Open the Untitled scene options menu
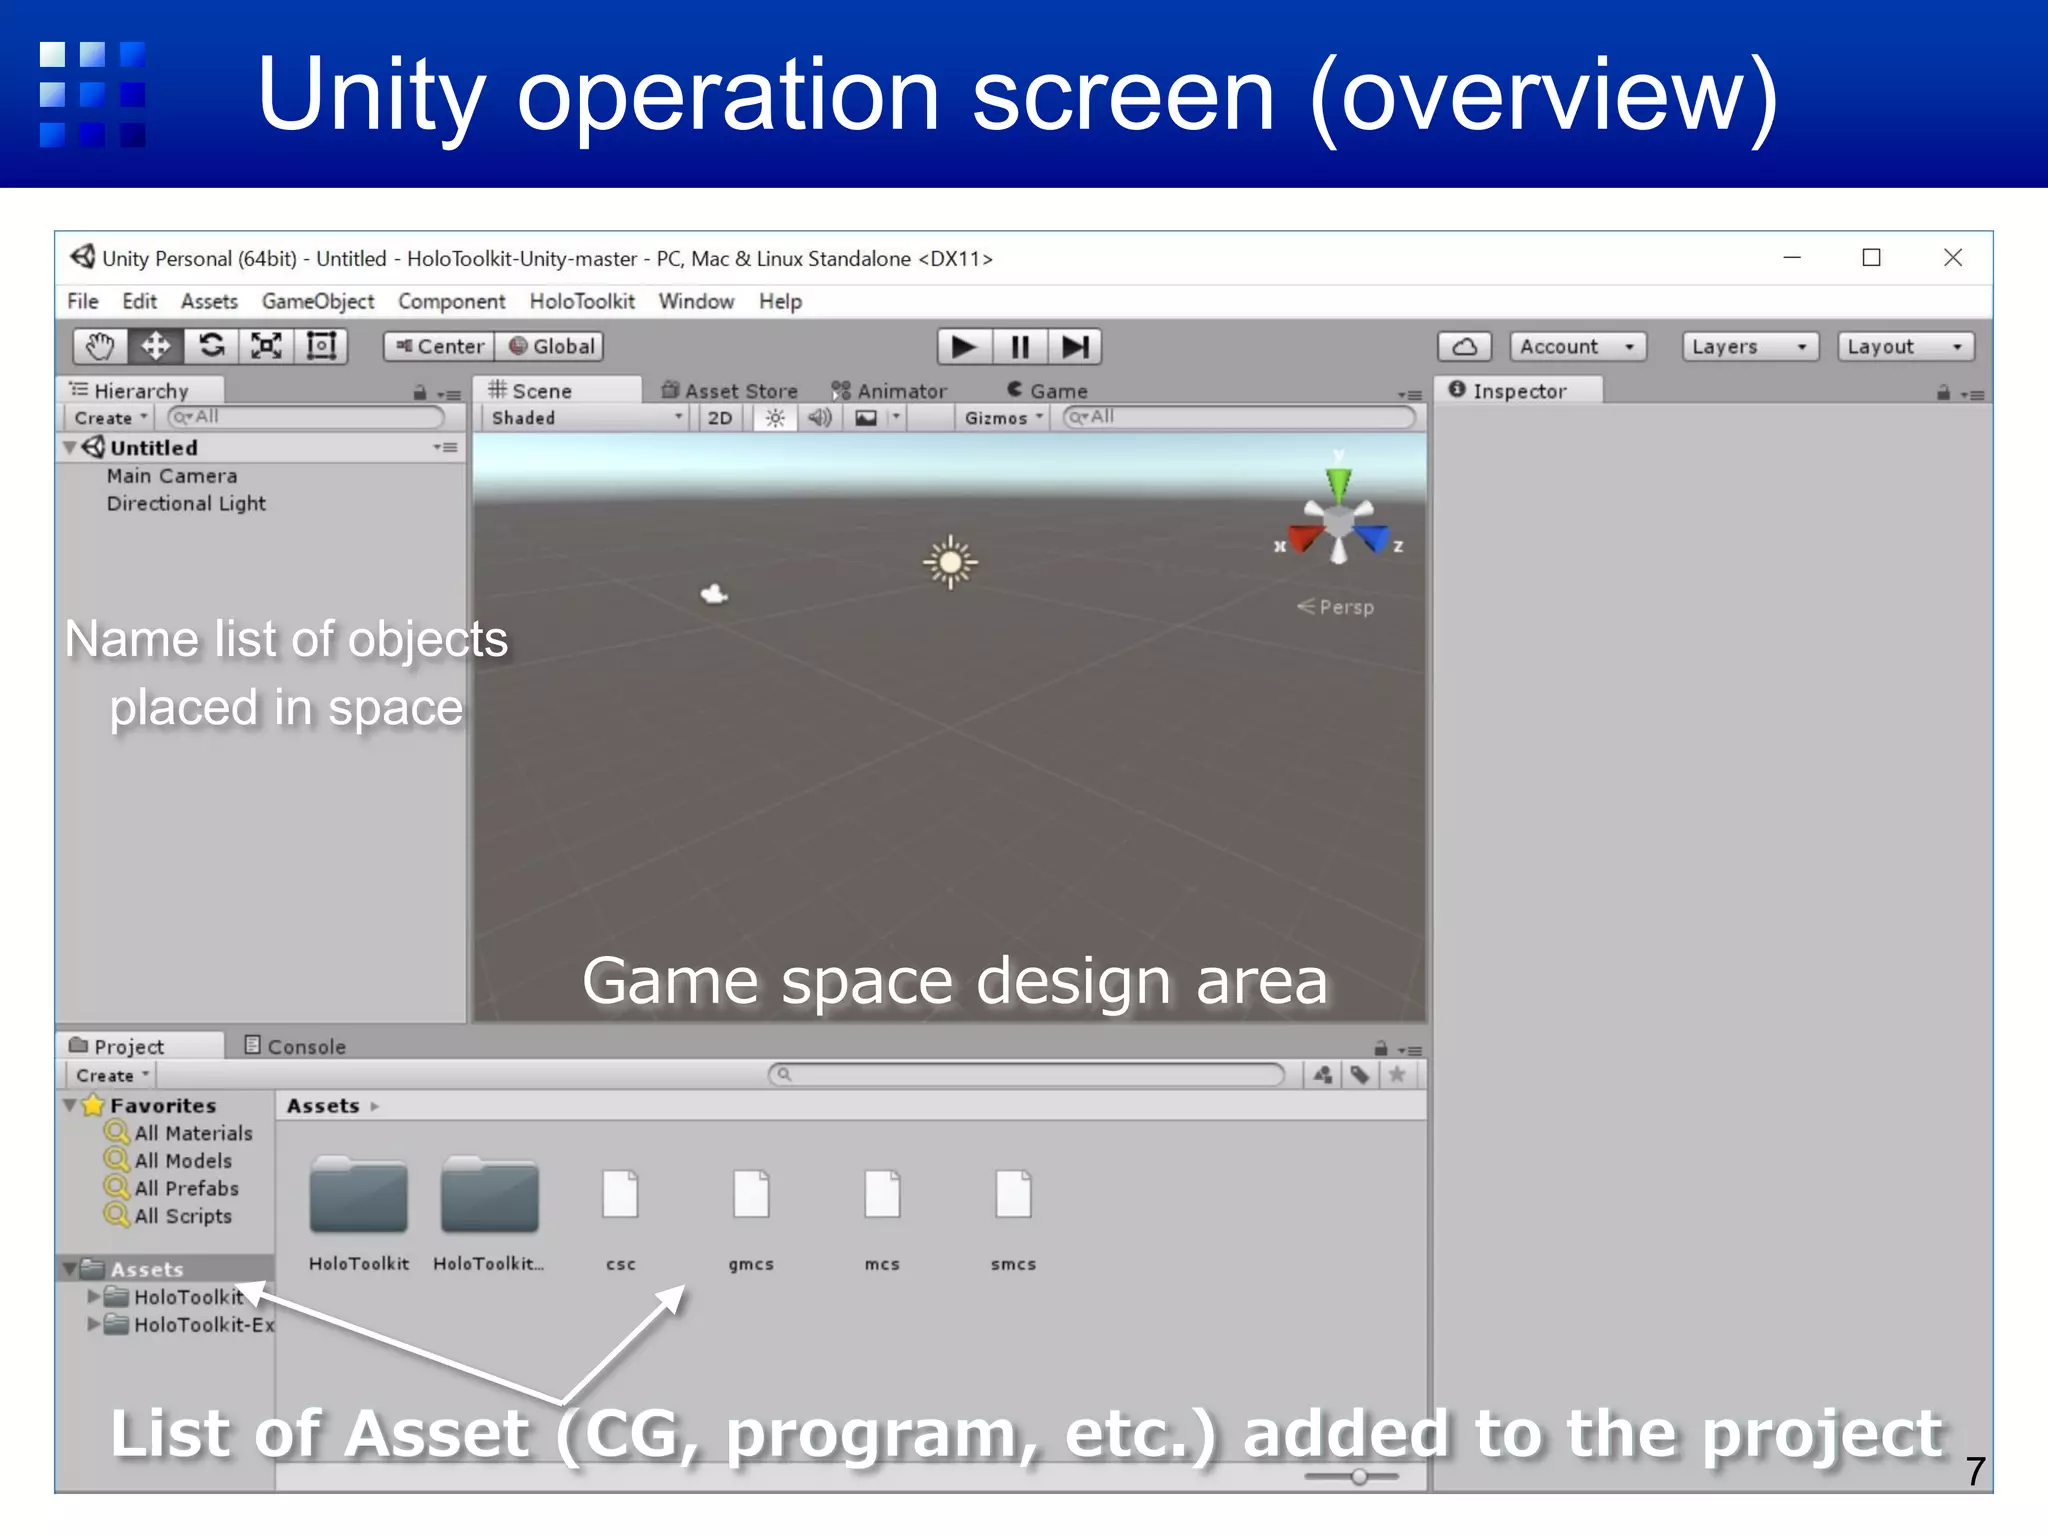This screenshot has height=1536, width=2048. [446, 447]
